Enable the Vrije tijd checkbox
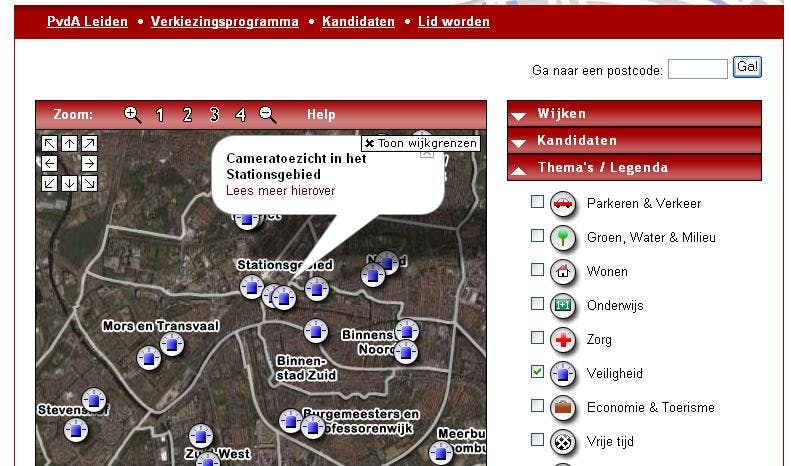791x466 pixels. click(x=537, y=440)
